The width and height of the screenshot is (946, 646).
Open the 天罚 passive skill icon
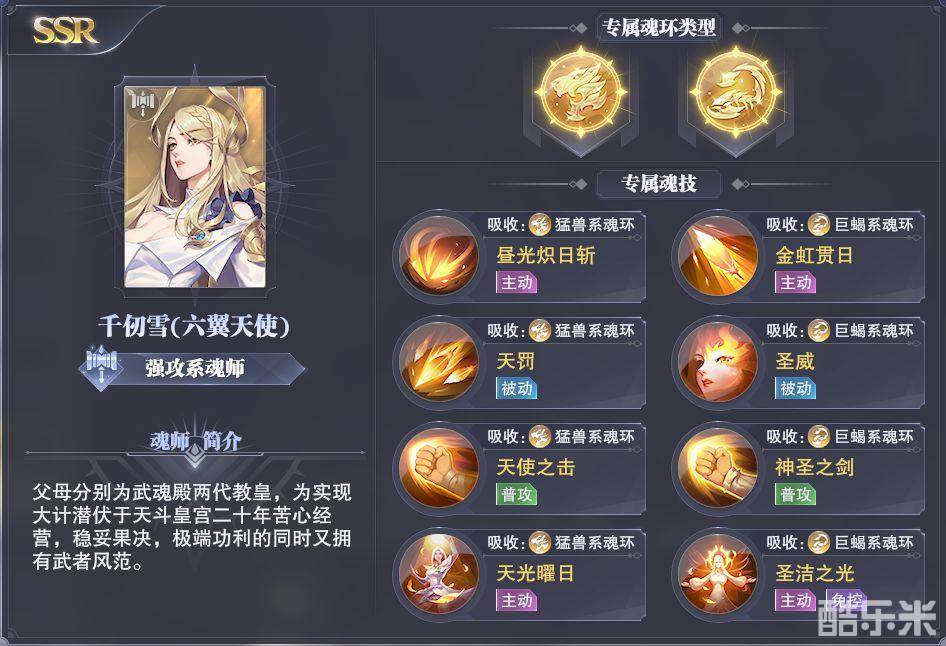pyautogui.click(x=438, y=362)
